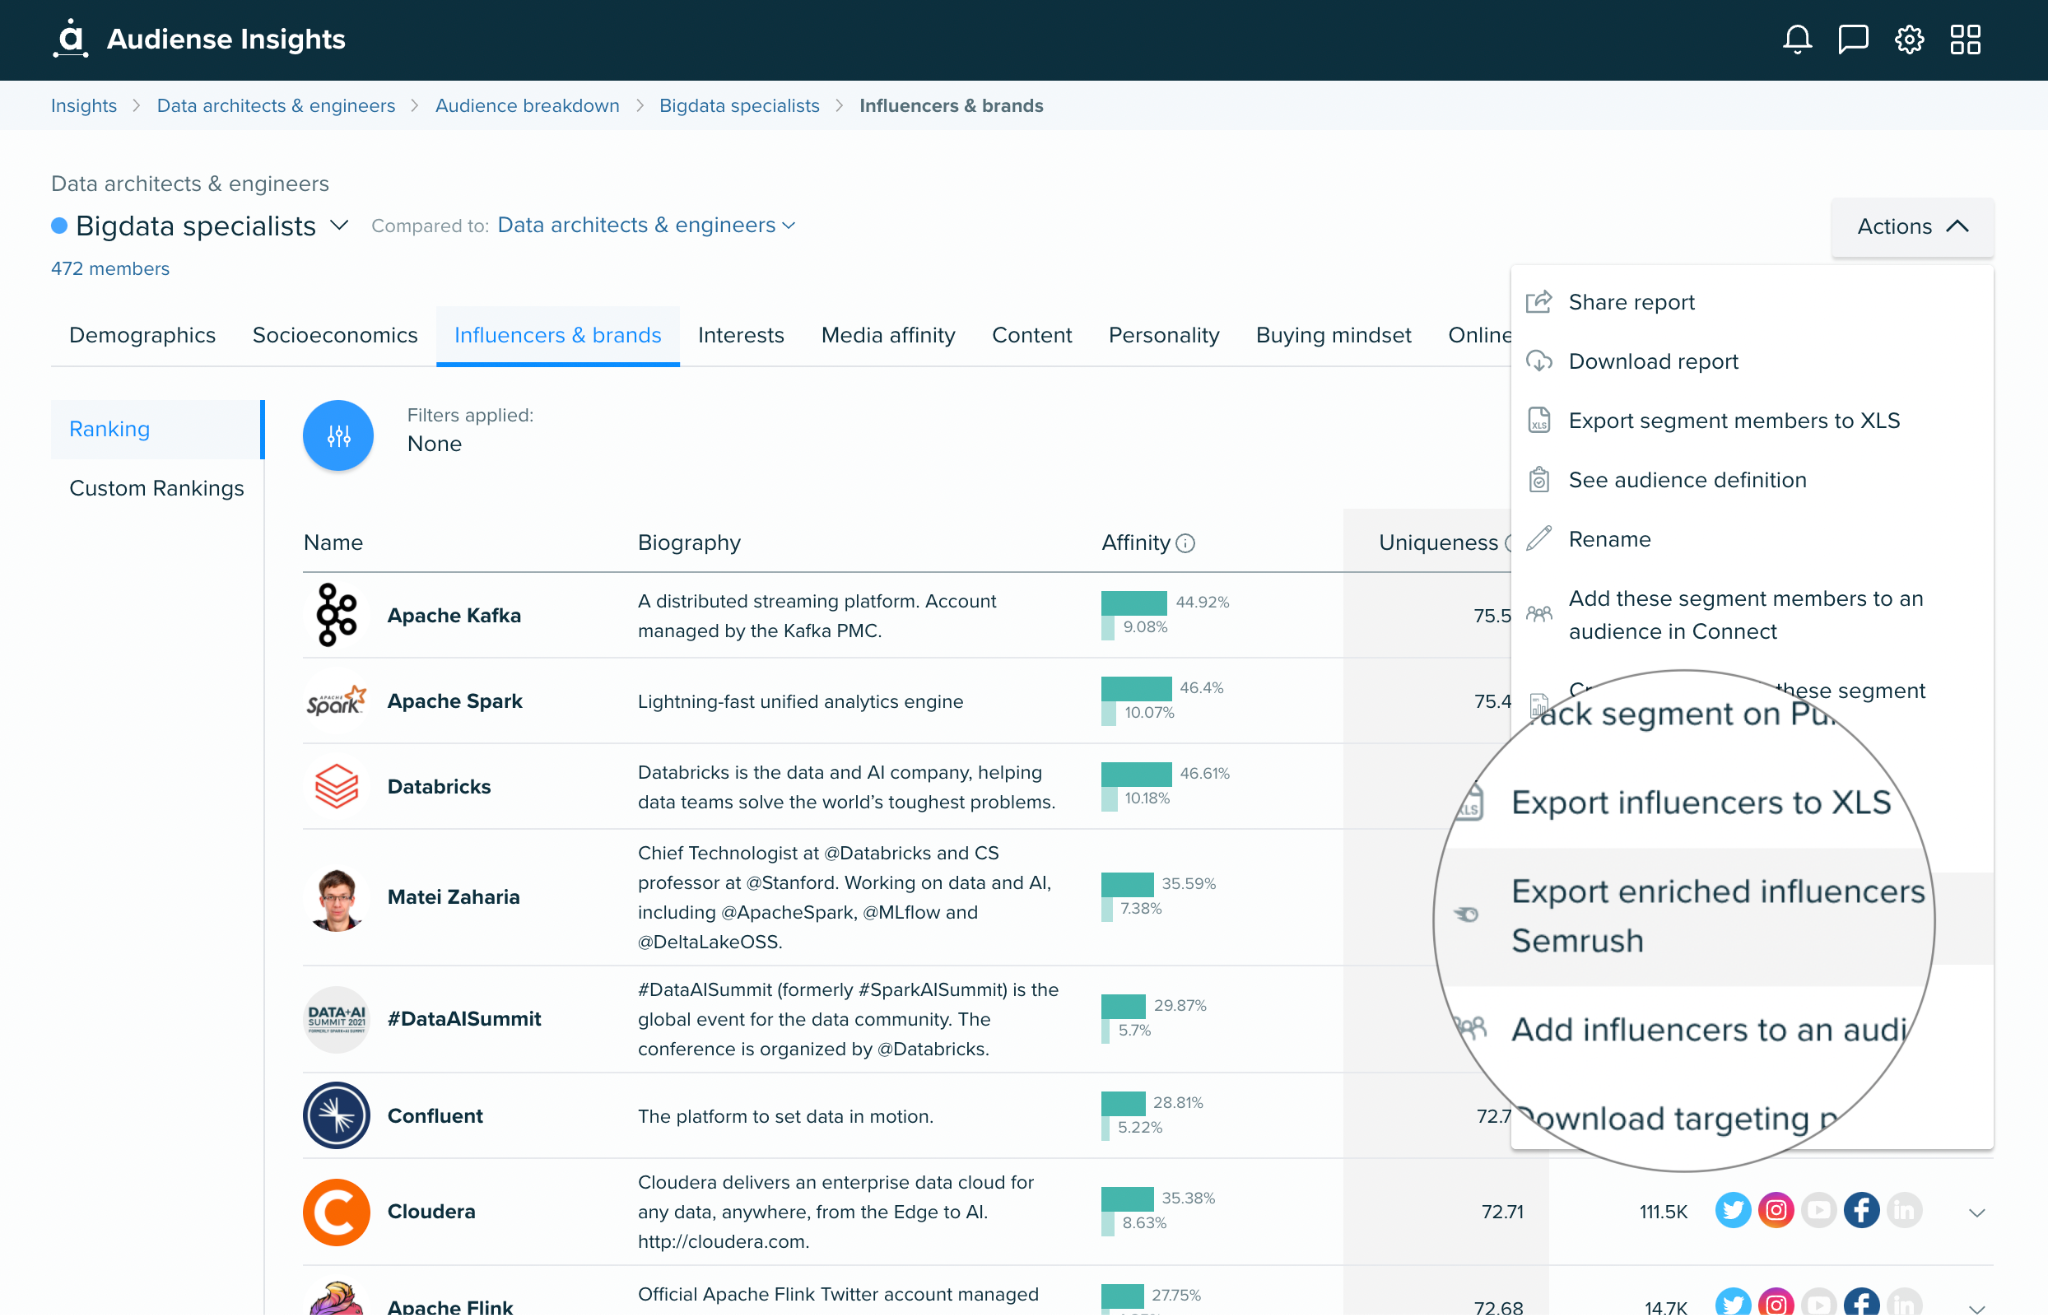Open Cloudera's YouTube icon
The width and height of the screenshot is (2048, 1315).
[x=1819, y=1211]
